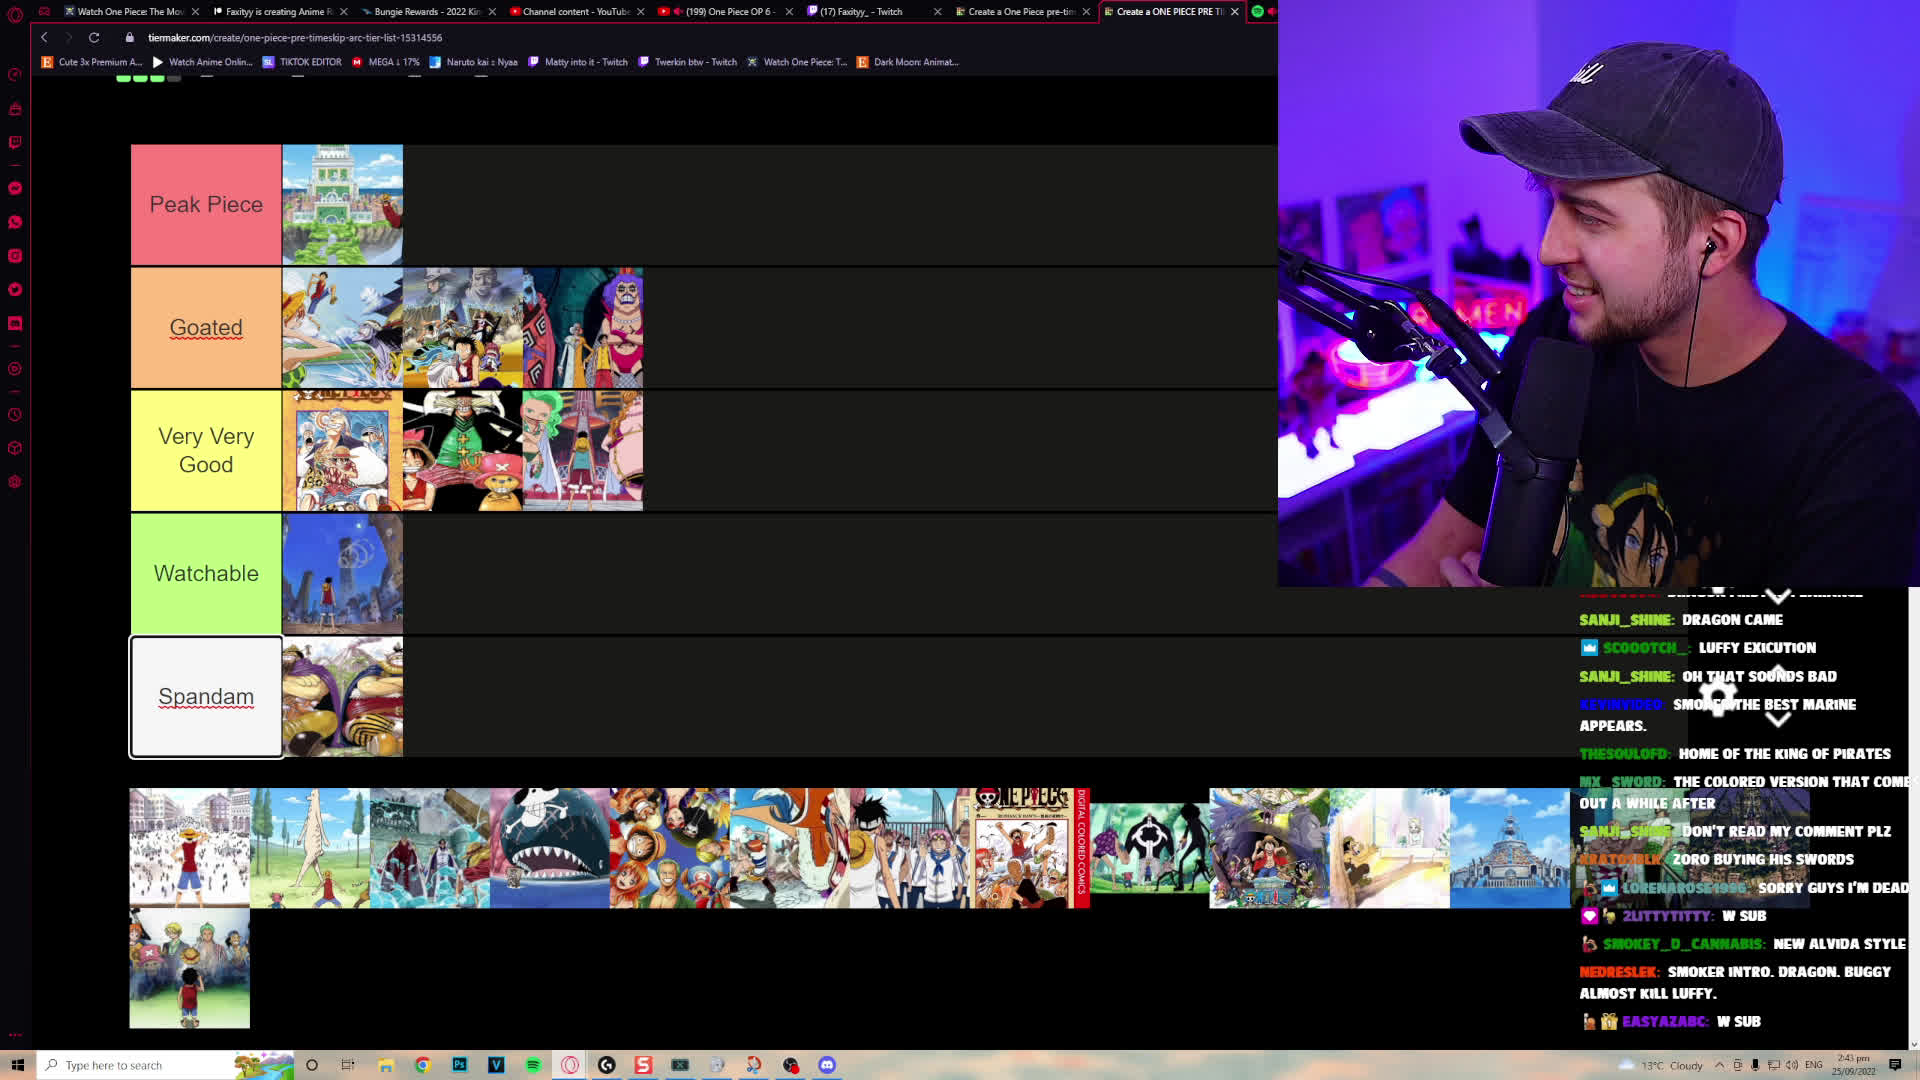The height and width of the screenshot is (1080, 1920).
Task: Open the chat settings gear on the stream overlay
Action: tap(1717, 697)
